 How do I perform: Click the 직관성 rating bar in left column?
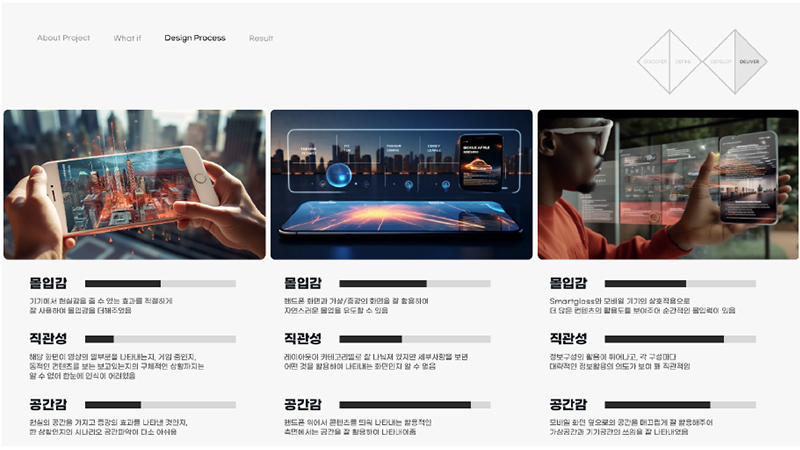[x=160, y=340]
